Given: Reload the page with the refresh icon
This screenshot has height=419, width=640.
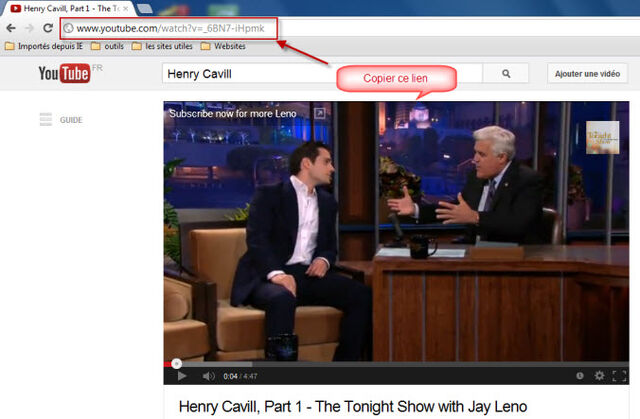Looking at the screenshot, I should [x=48, y=28].
